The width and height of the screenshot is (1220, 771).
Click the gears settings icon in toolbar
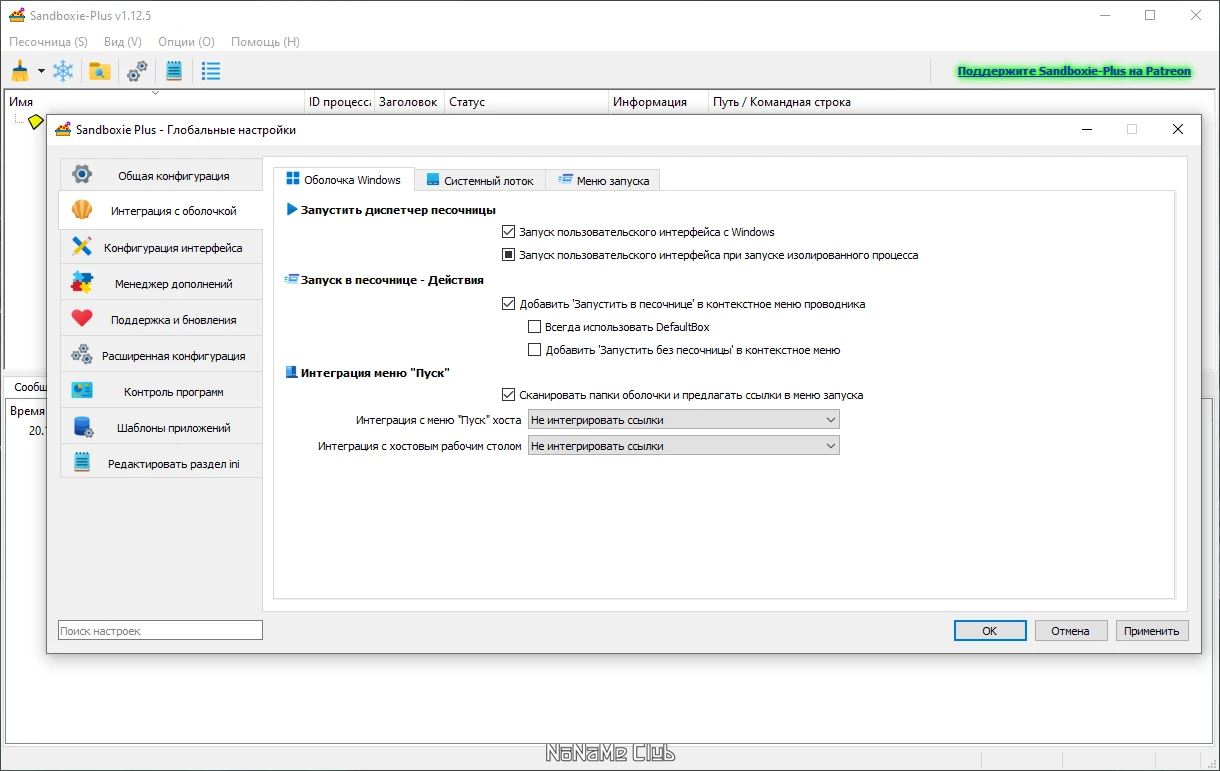tap(137, 71)
